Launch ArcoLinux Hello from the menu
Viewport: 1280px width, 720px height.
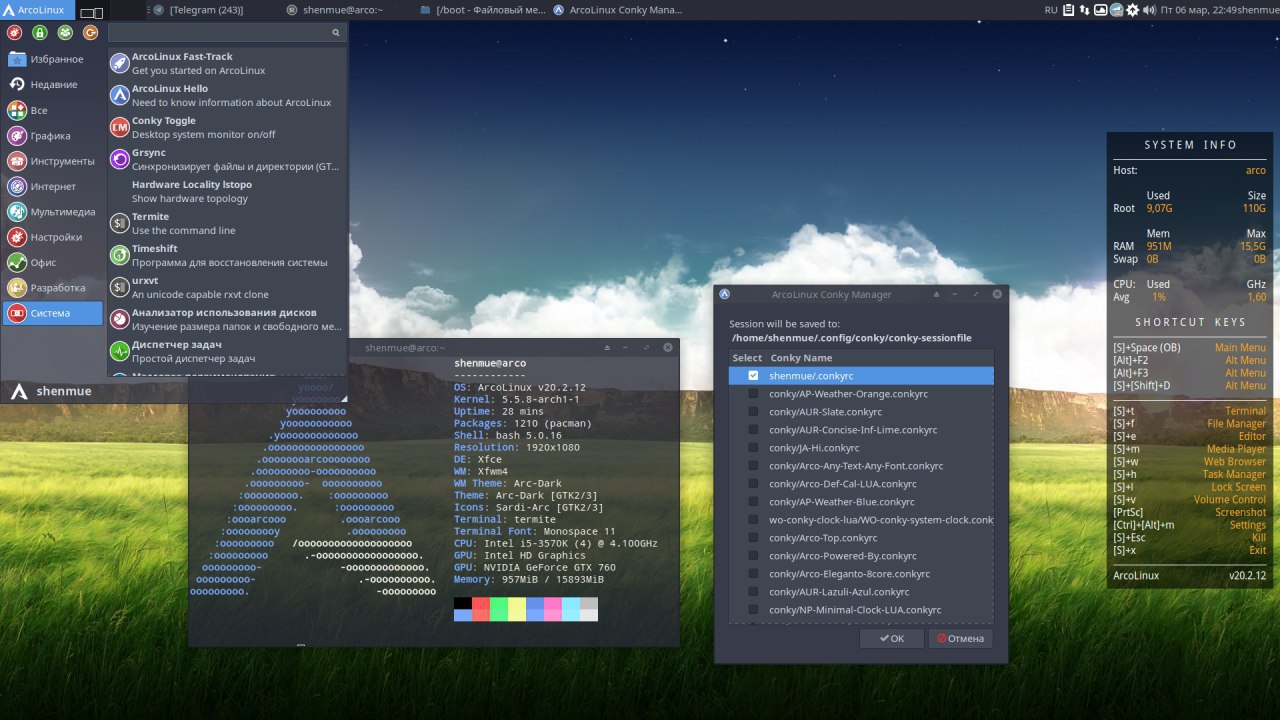coord(227,95)
